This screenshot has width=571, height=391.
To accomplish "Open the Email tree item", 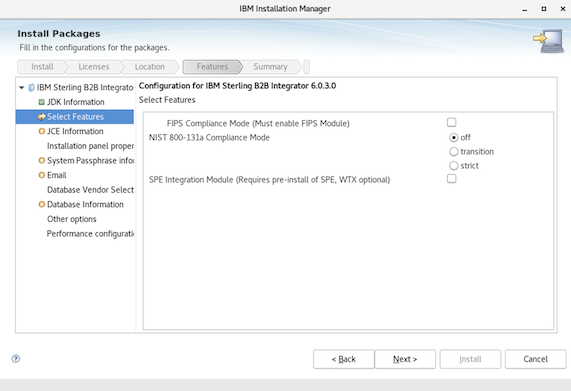I will coord(57,175).
